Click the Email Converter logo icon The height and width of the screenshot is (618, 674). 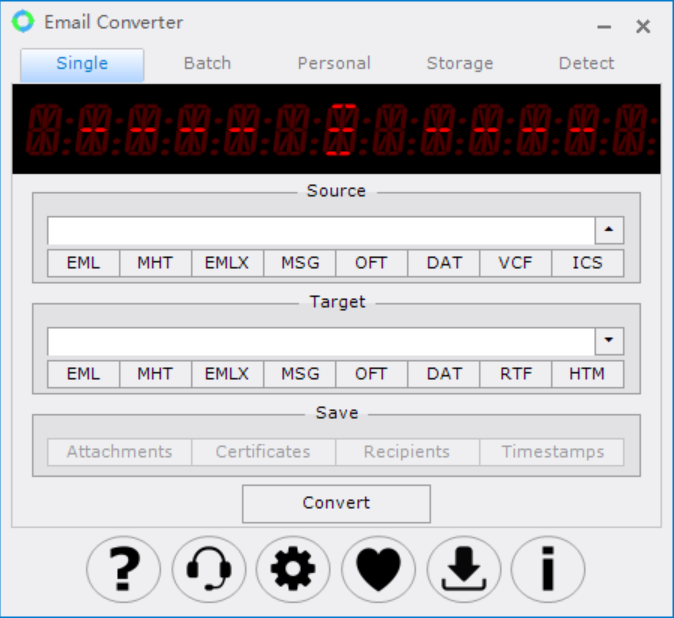pyautogui.click(x=23, y=21)
